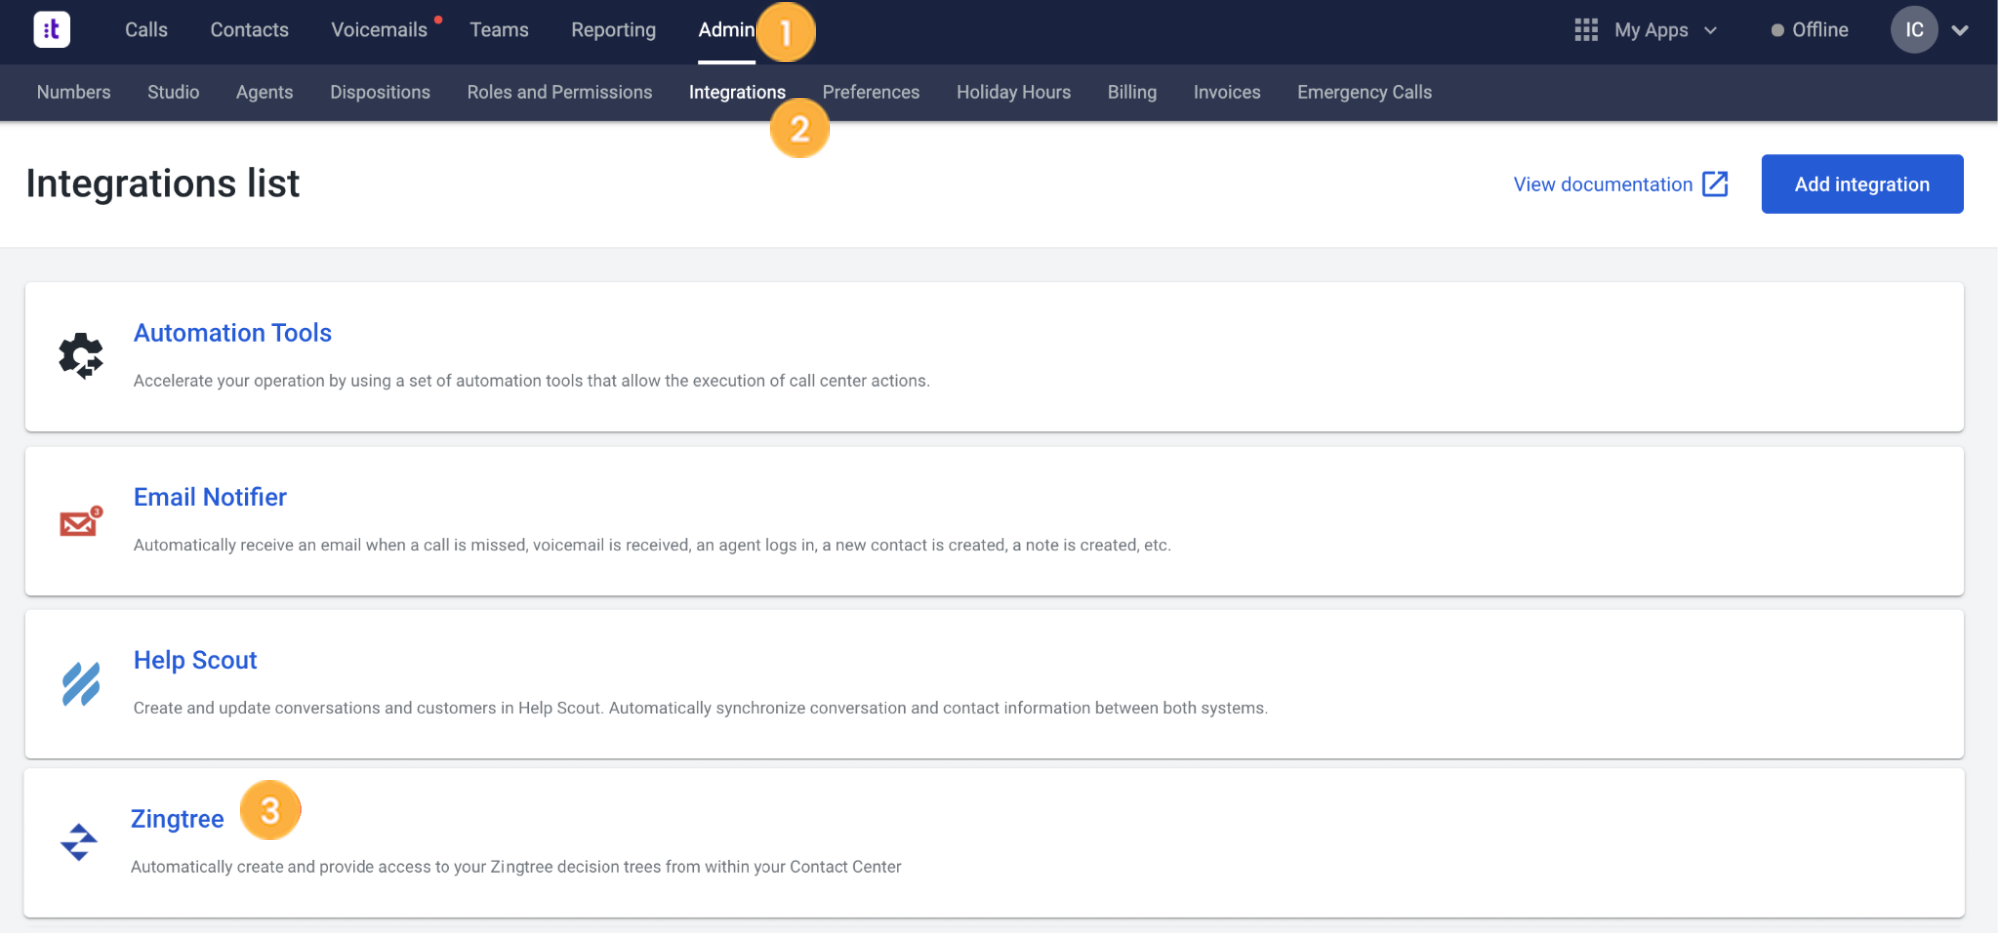This screenshot has width=1999, height=934.
Task: Open the Emergency Calls section
Action: [x=1364, y=92]
